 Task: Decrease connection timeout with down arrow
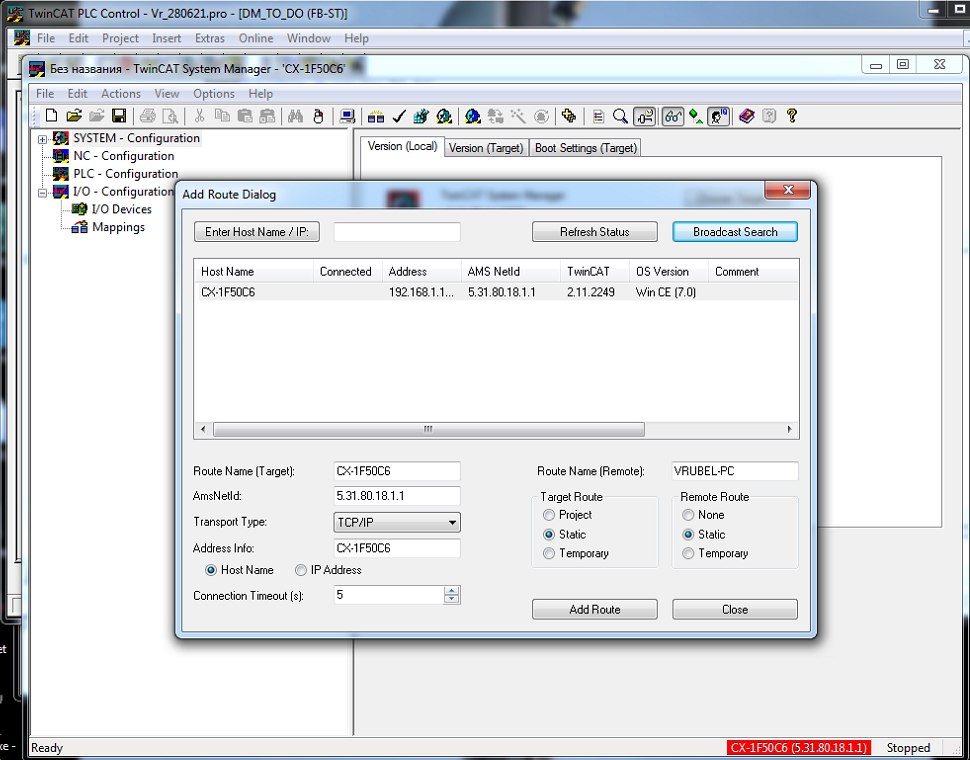point(452,600)
